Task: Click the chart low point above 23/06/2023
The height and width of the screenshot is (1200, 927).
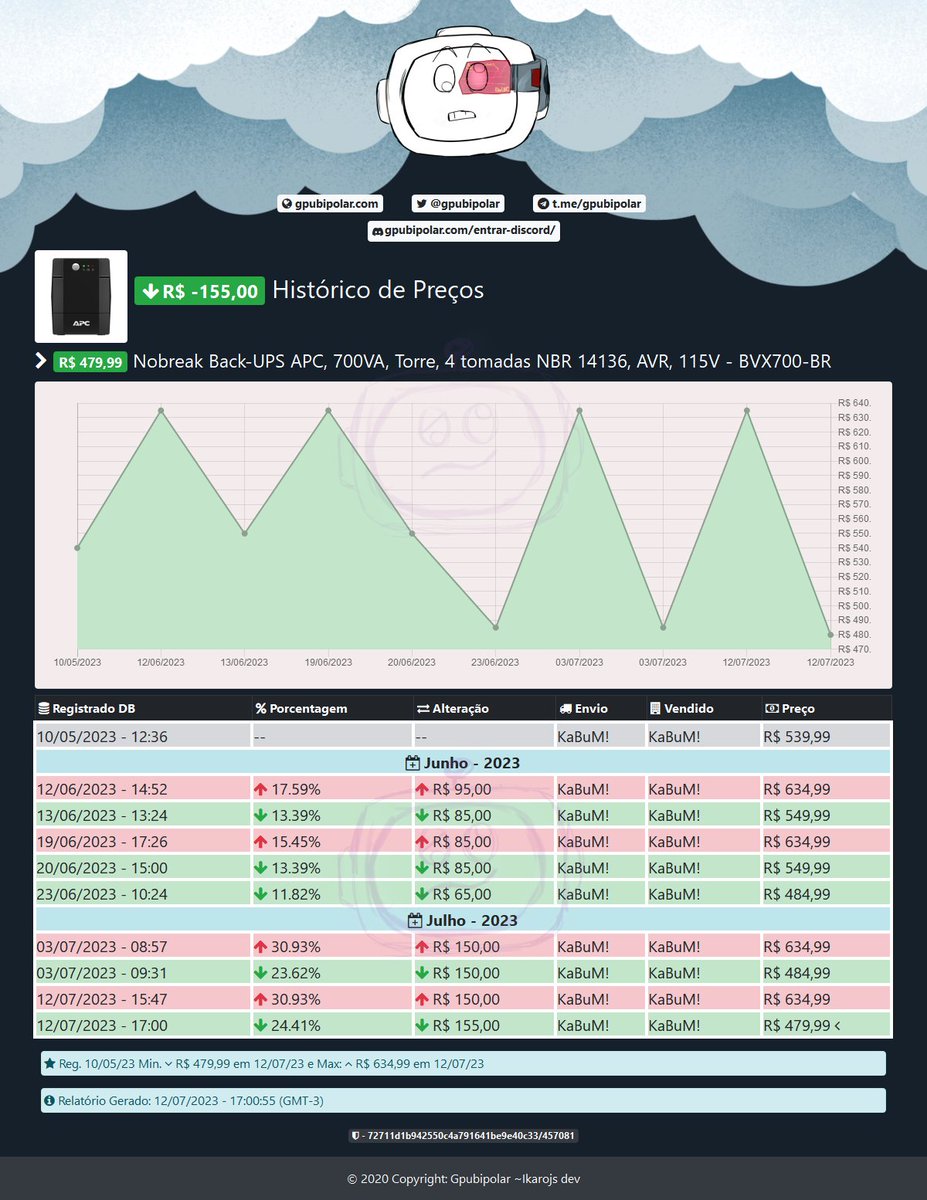Action: pyautogui.click(x=496, y=627)
